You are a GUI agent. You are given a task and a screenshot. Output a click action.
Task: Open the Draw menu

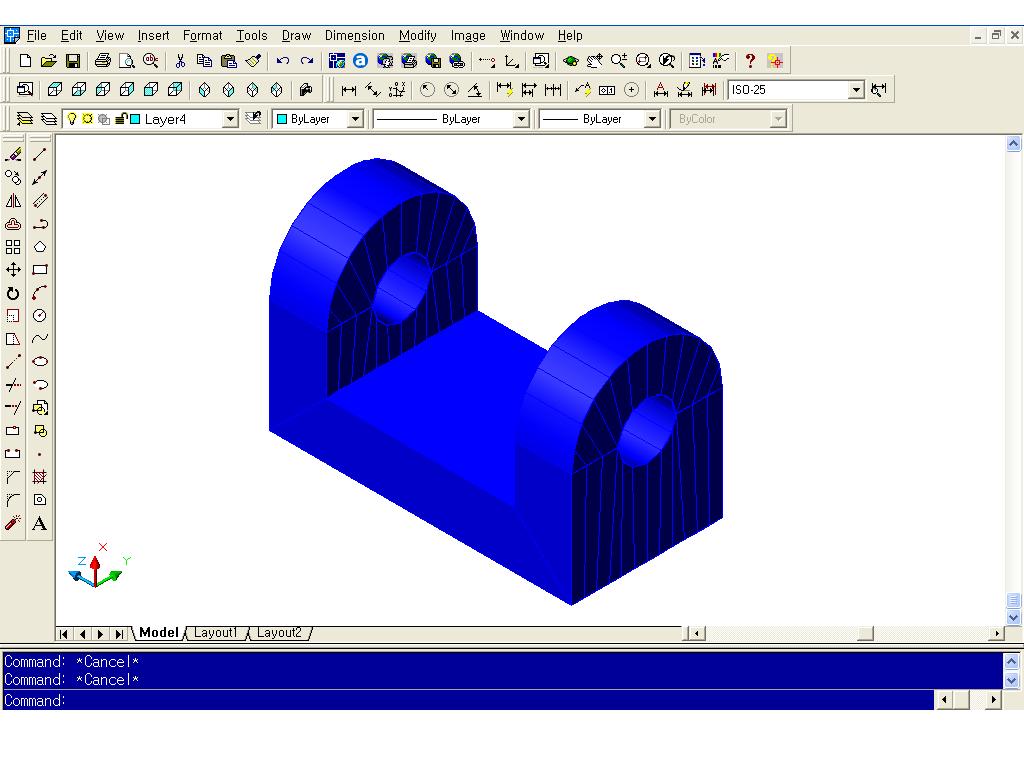[296, 35]
